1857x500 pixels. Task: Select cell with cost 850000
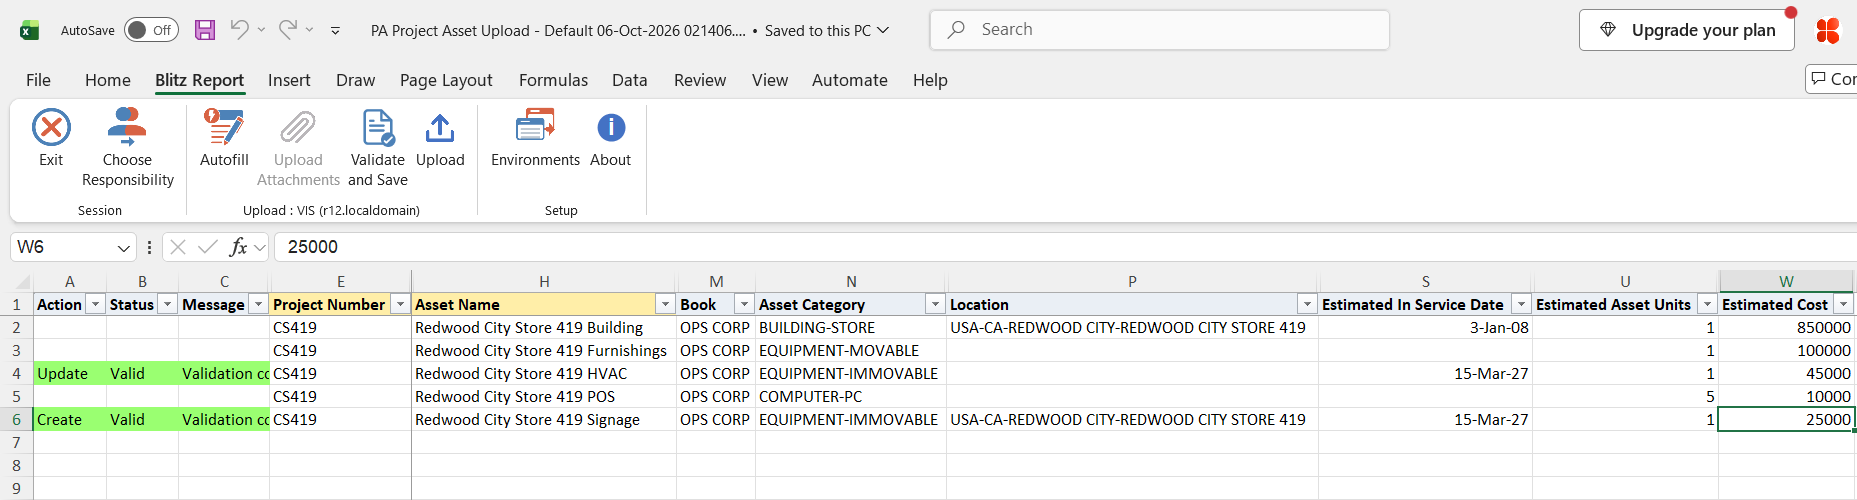[x=1786, y=327]
